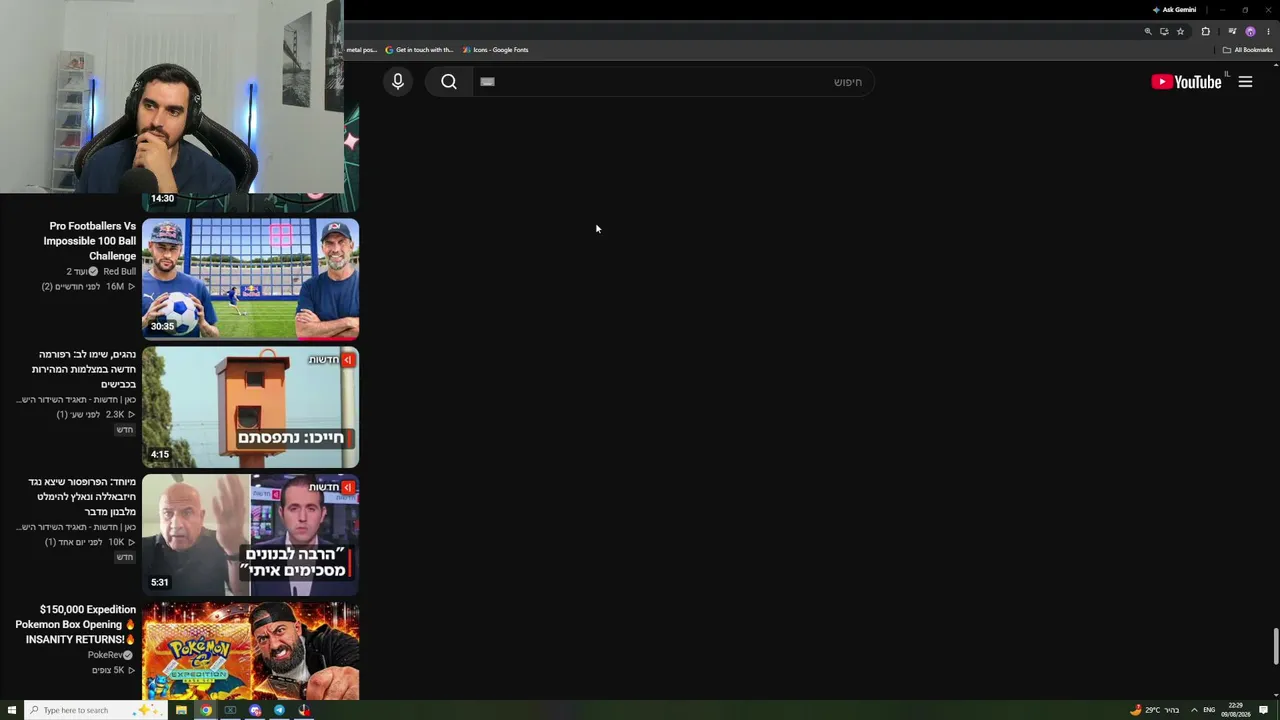Click the '$150,000 Expedition Pokemon Box Opening' title

point(76,624)
